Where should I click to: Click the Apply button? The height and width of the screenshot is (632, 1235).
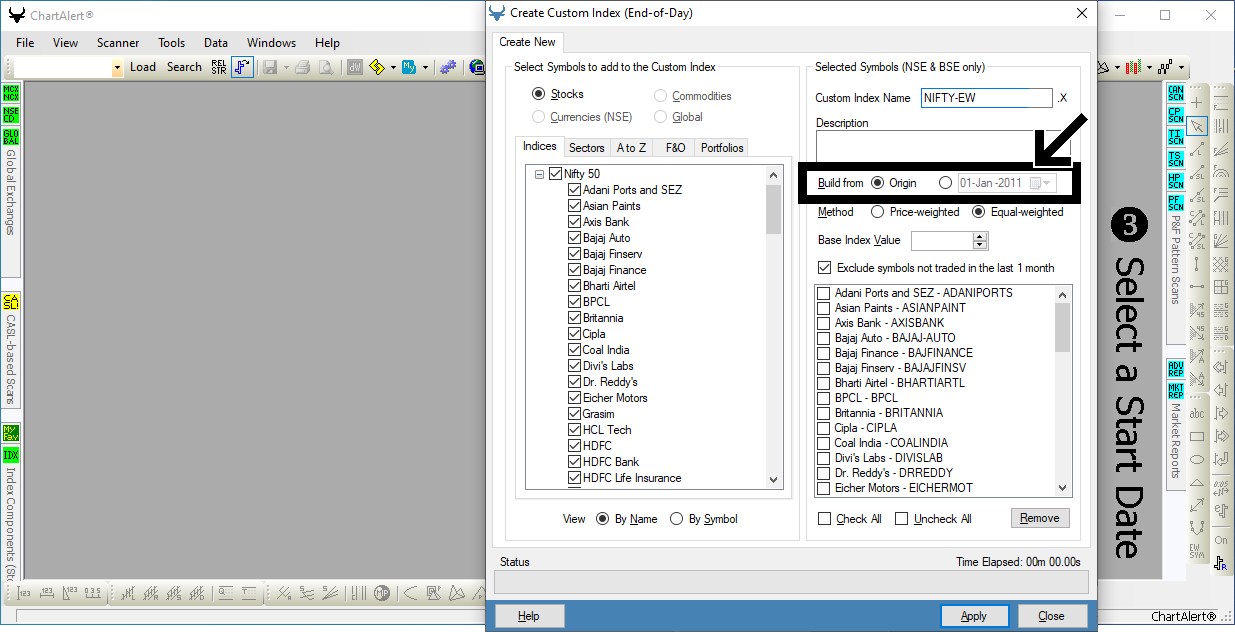(974, 616)
